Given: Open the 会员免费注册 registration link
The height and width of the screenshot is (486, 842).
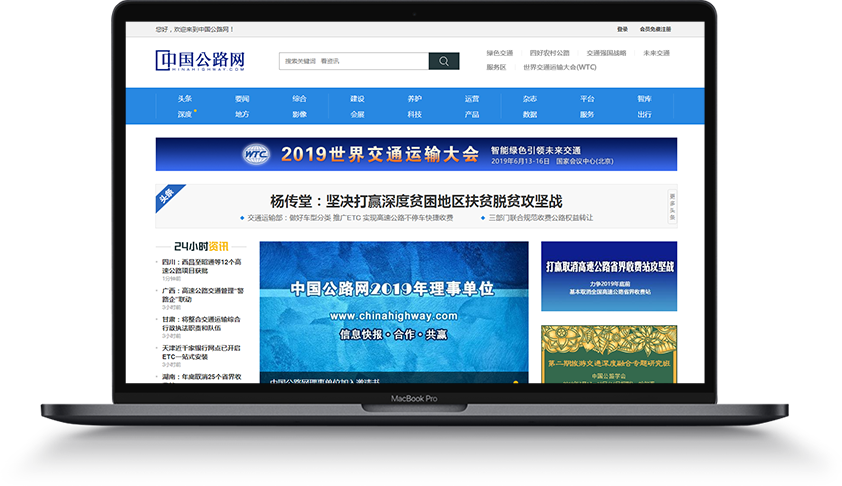Looking at the screenshot, I should click(x=655, y=29).
